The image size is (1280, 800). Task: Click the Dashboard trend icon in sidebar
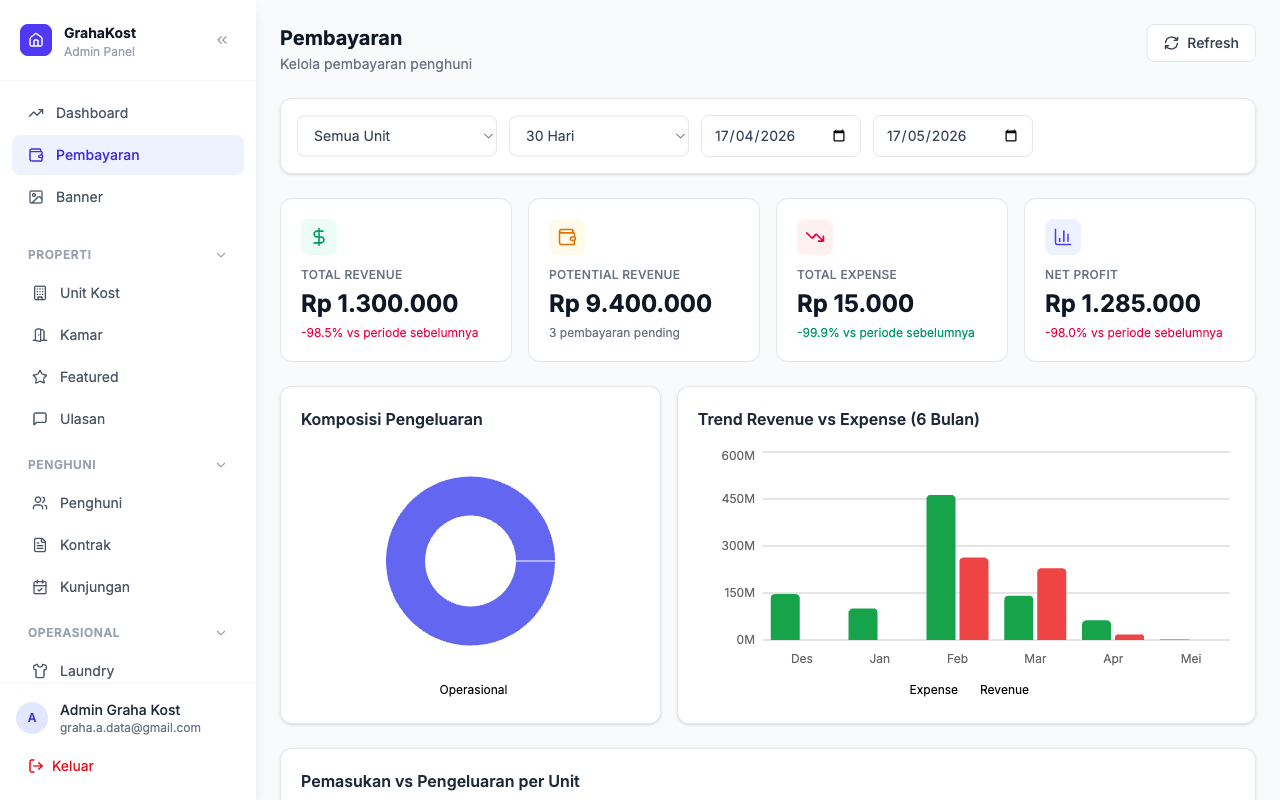36,113
